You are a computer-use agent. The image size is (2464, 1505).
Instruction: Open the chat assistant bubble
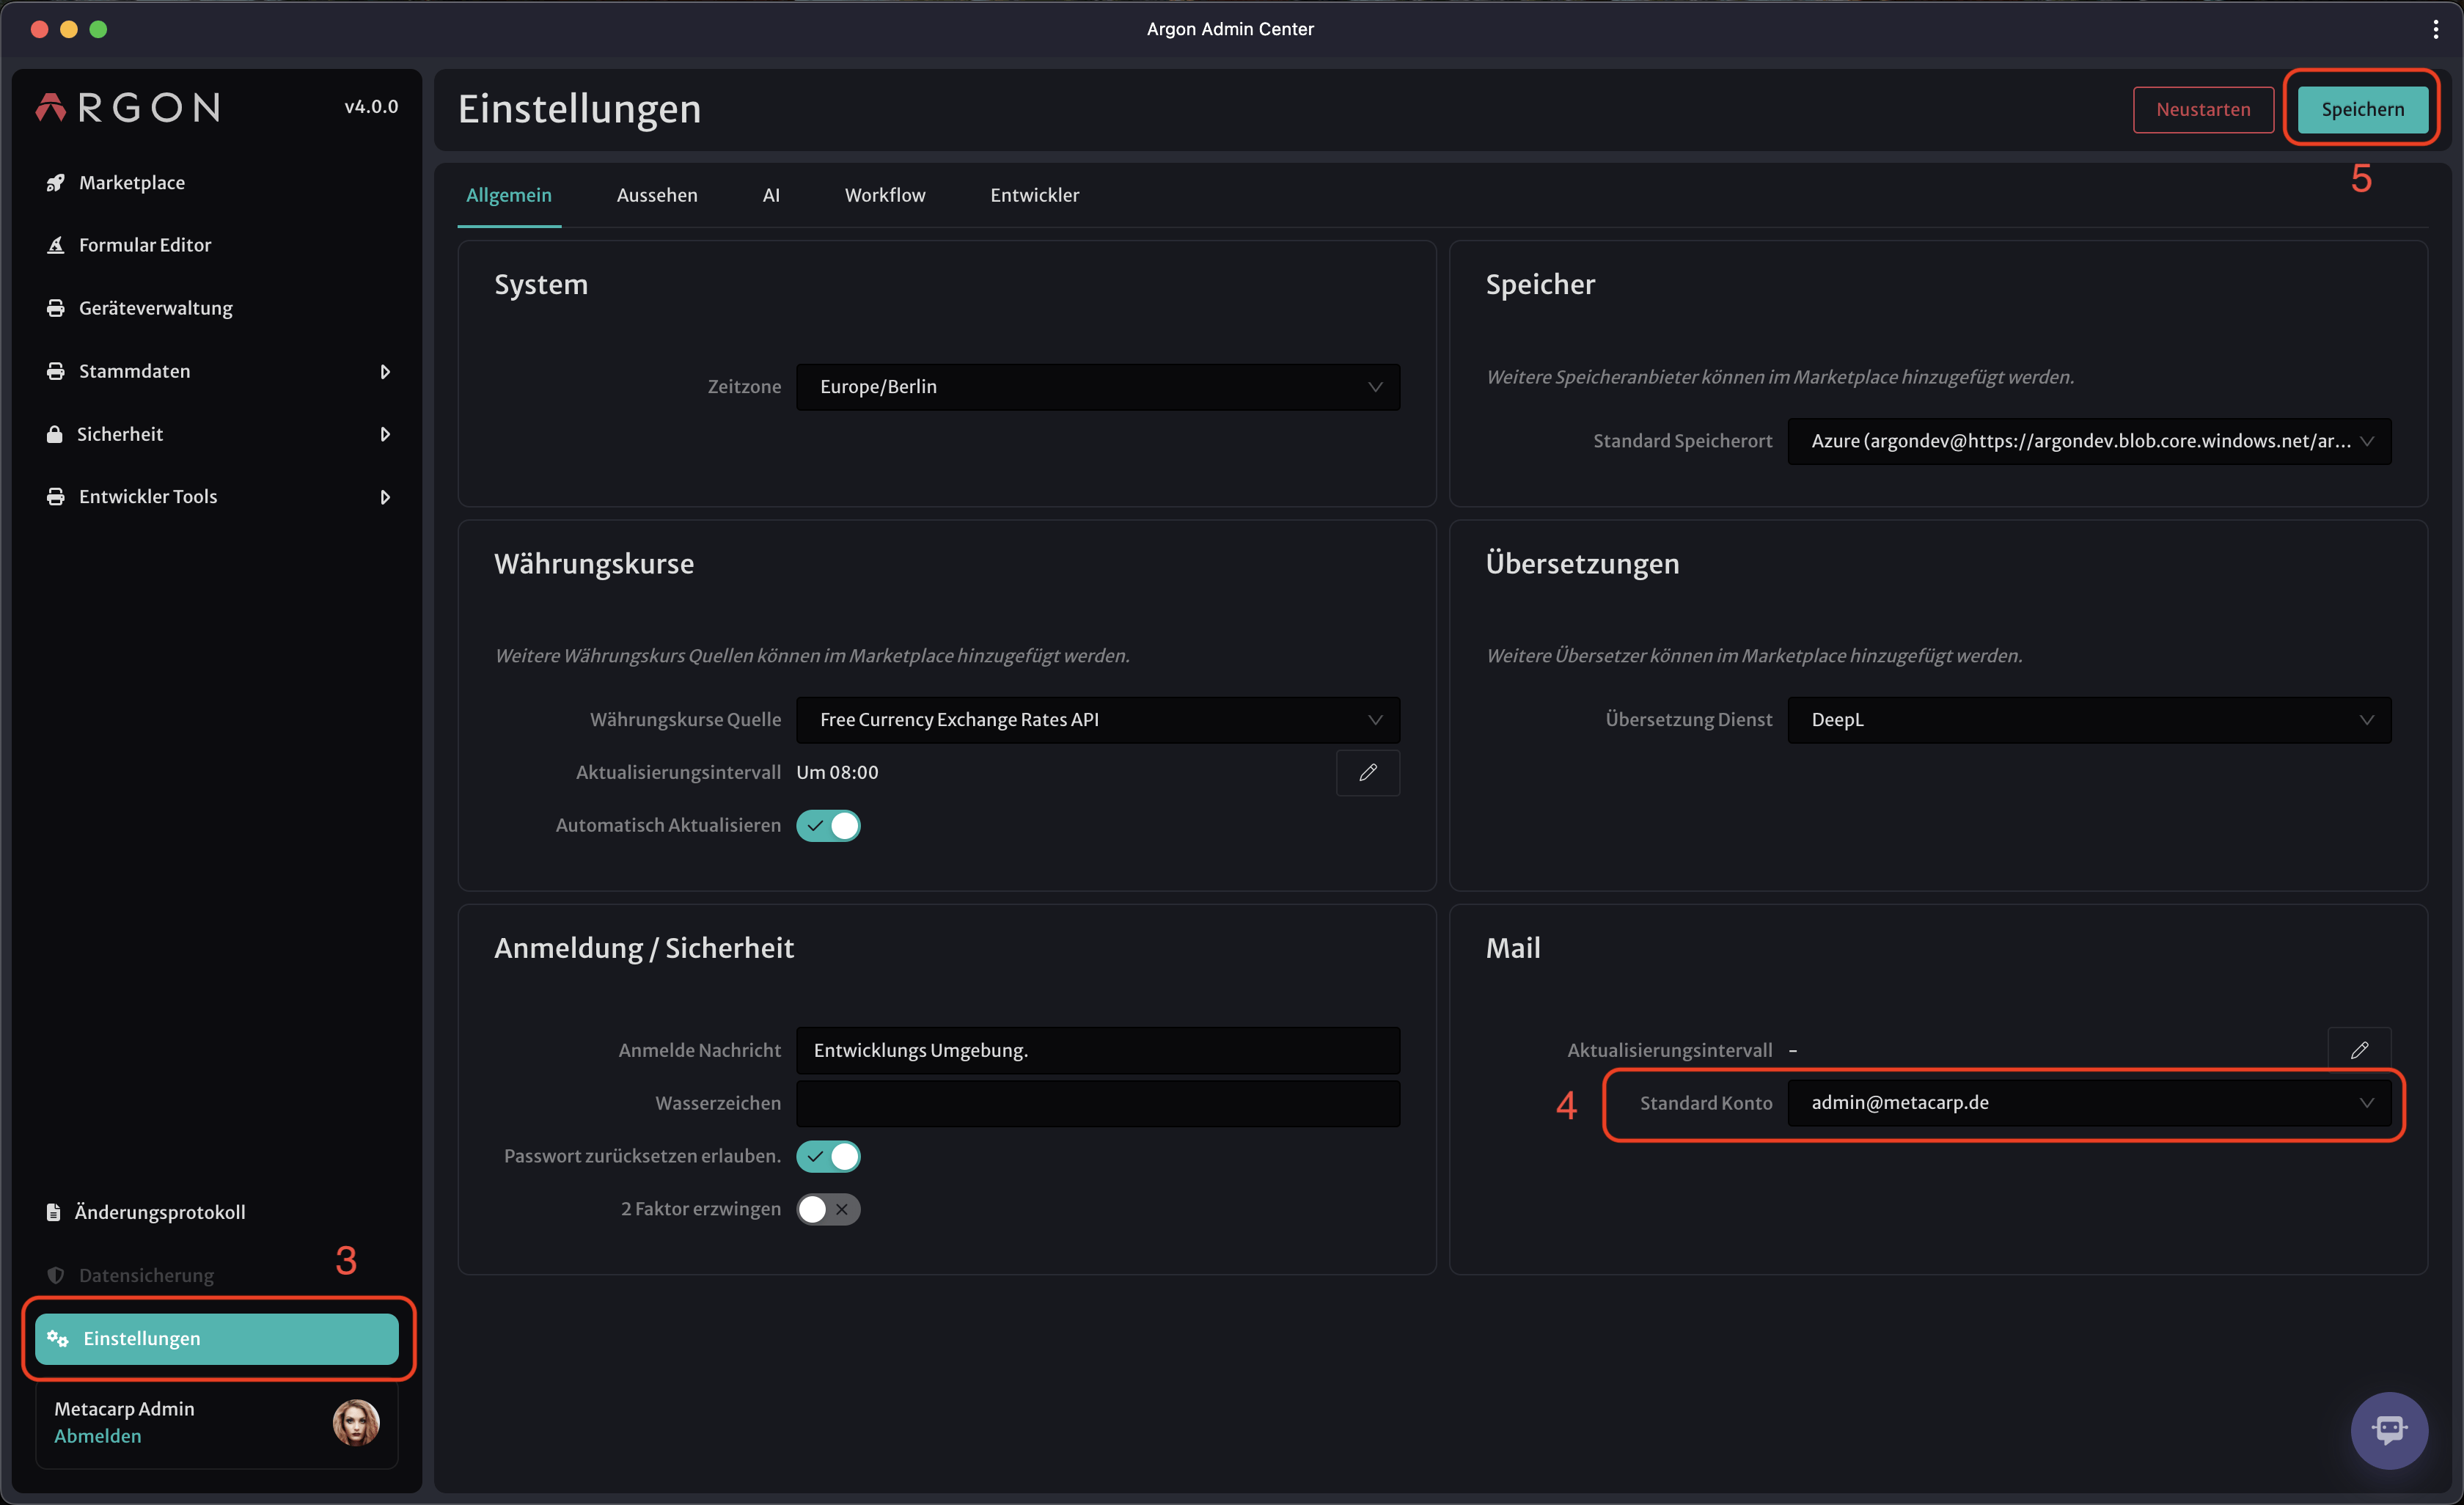2390,1430
